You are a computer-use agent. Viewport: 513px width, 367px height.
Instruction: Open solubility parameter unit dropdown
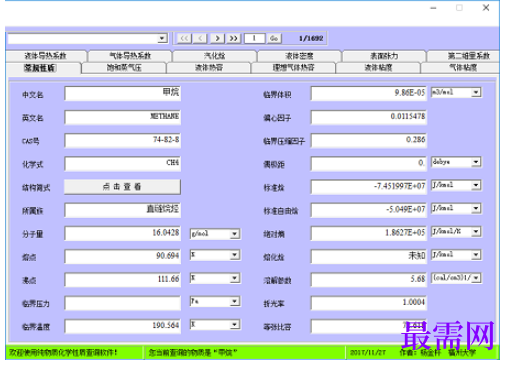tap(456, 278)
